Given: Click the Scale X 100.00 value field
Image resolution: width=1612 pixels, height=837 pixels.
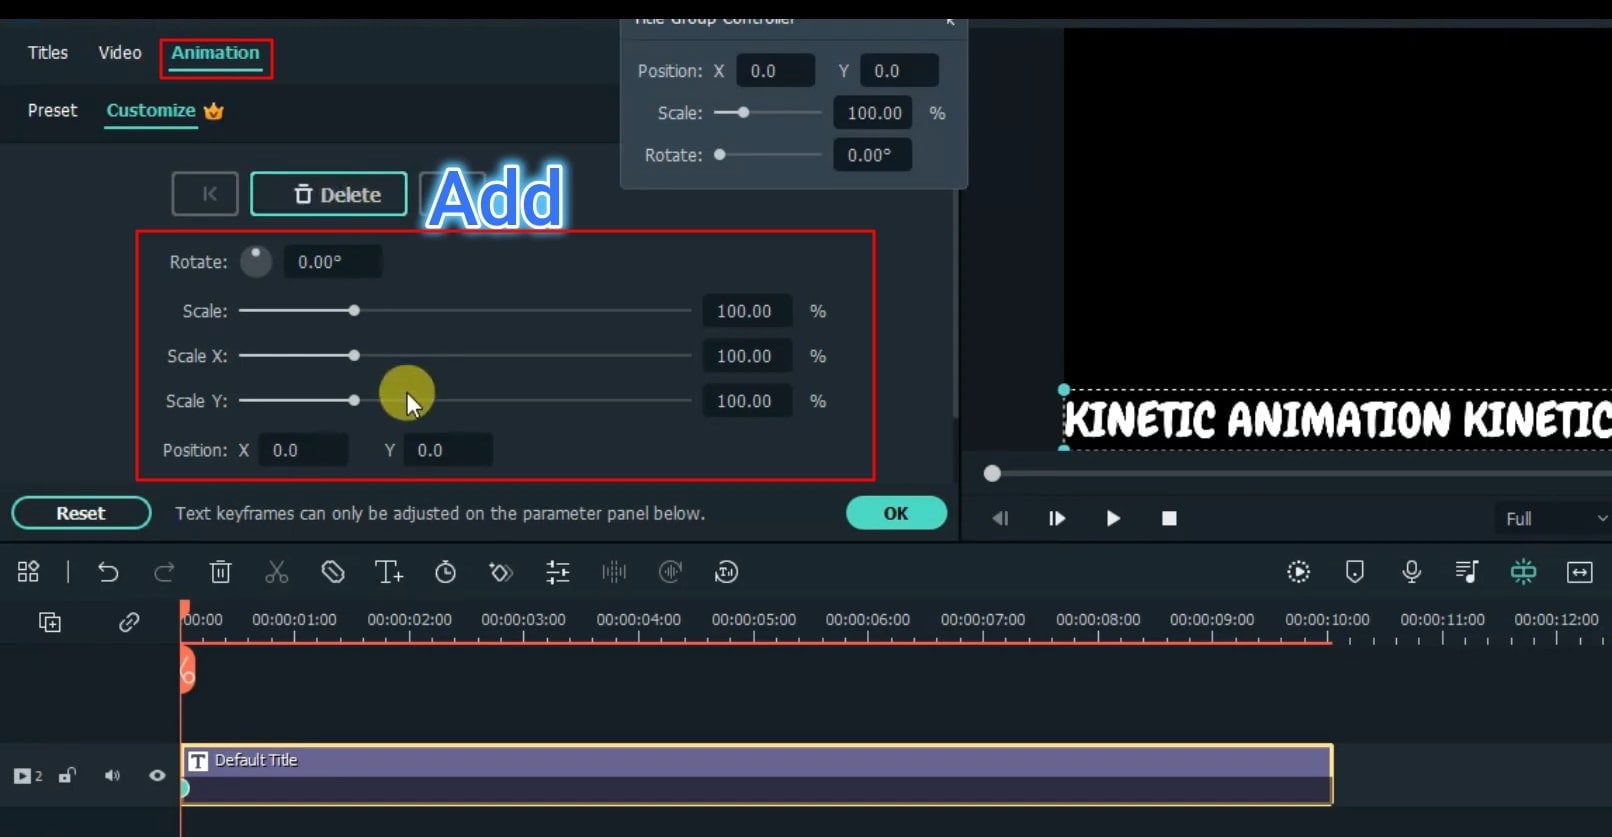Looking at the screenshot, I should pyautogui.click(x=747, y=356).
